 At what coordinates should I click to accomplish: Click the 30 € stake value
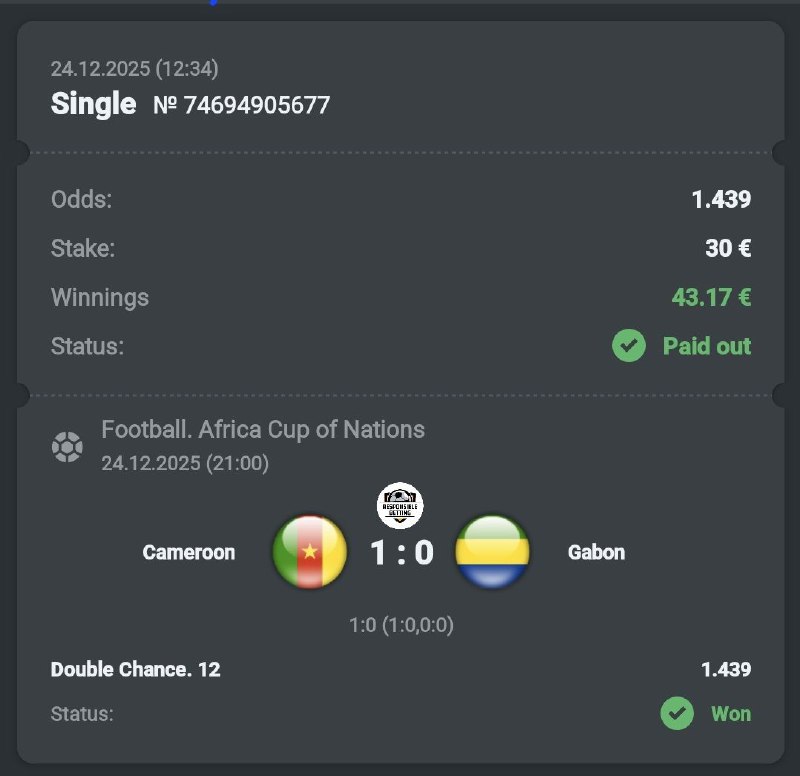(x=728, y=248)
